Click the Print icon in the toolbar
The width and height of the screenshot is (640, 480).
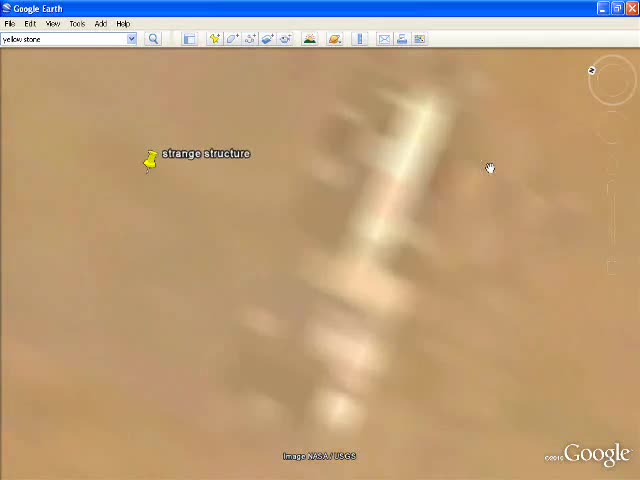(x=402, y=39)
